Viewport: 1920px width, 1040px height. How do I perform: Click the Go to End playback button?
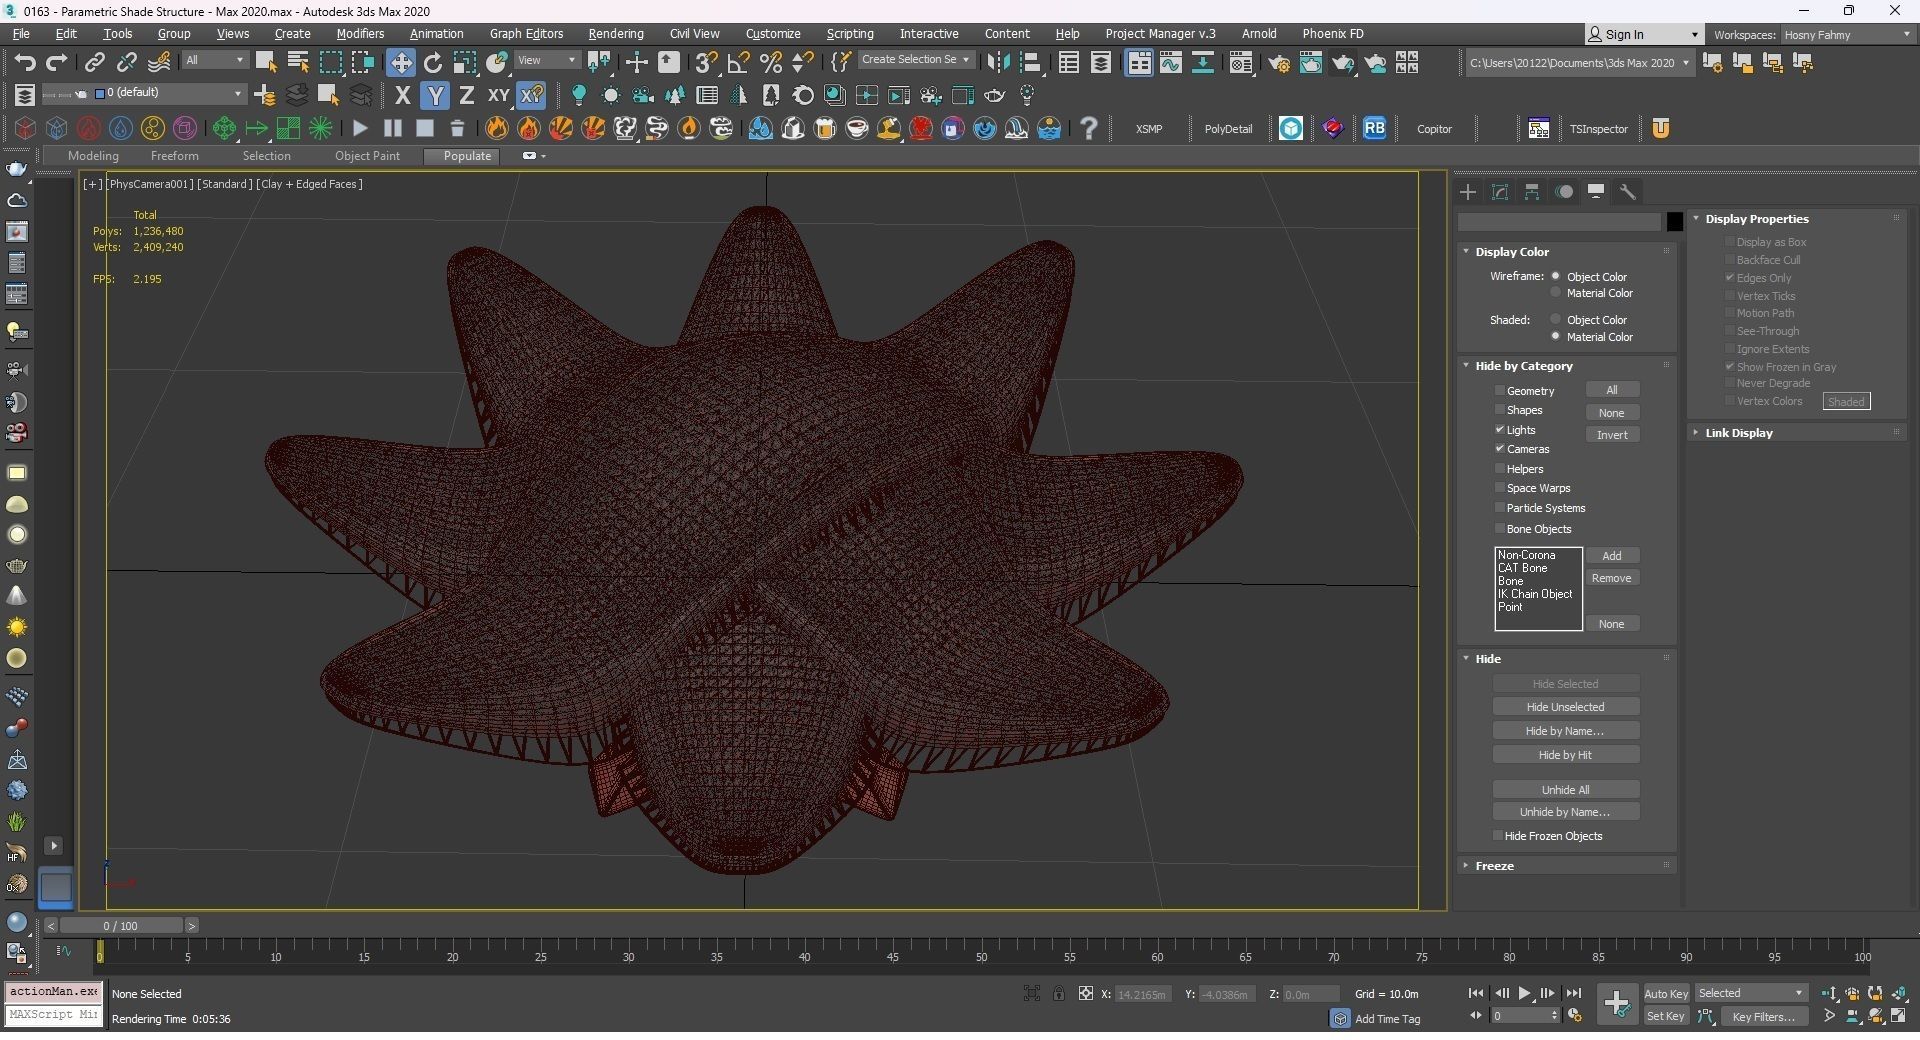click(1573, 993)
